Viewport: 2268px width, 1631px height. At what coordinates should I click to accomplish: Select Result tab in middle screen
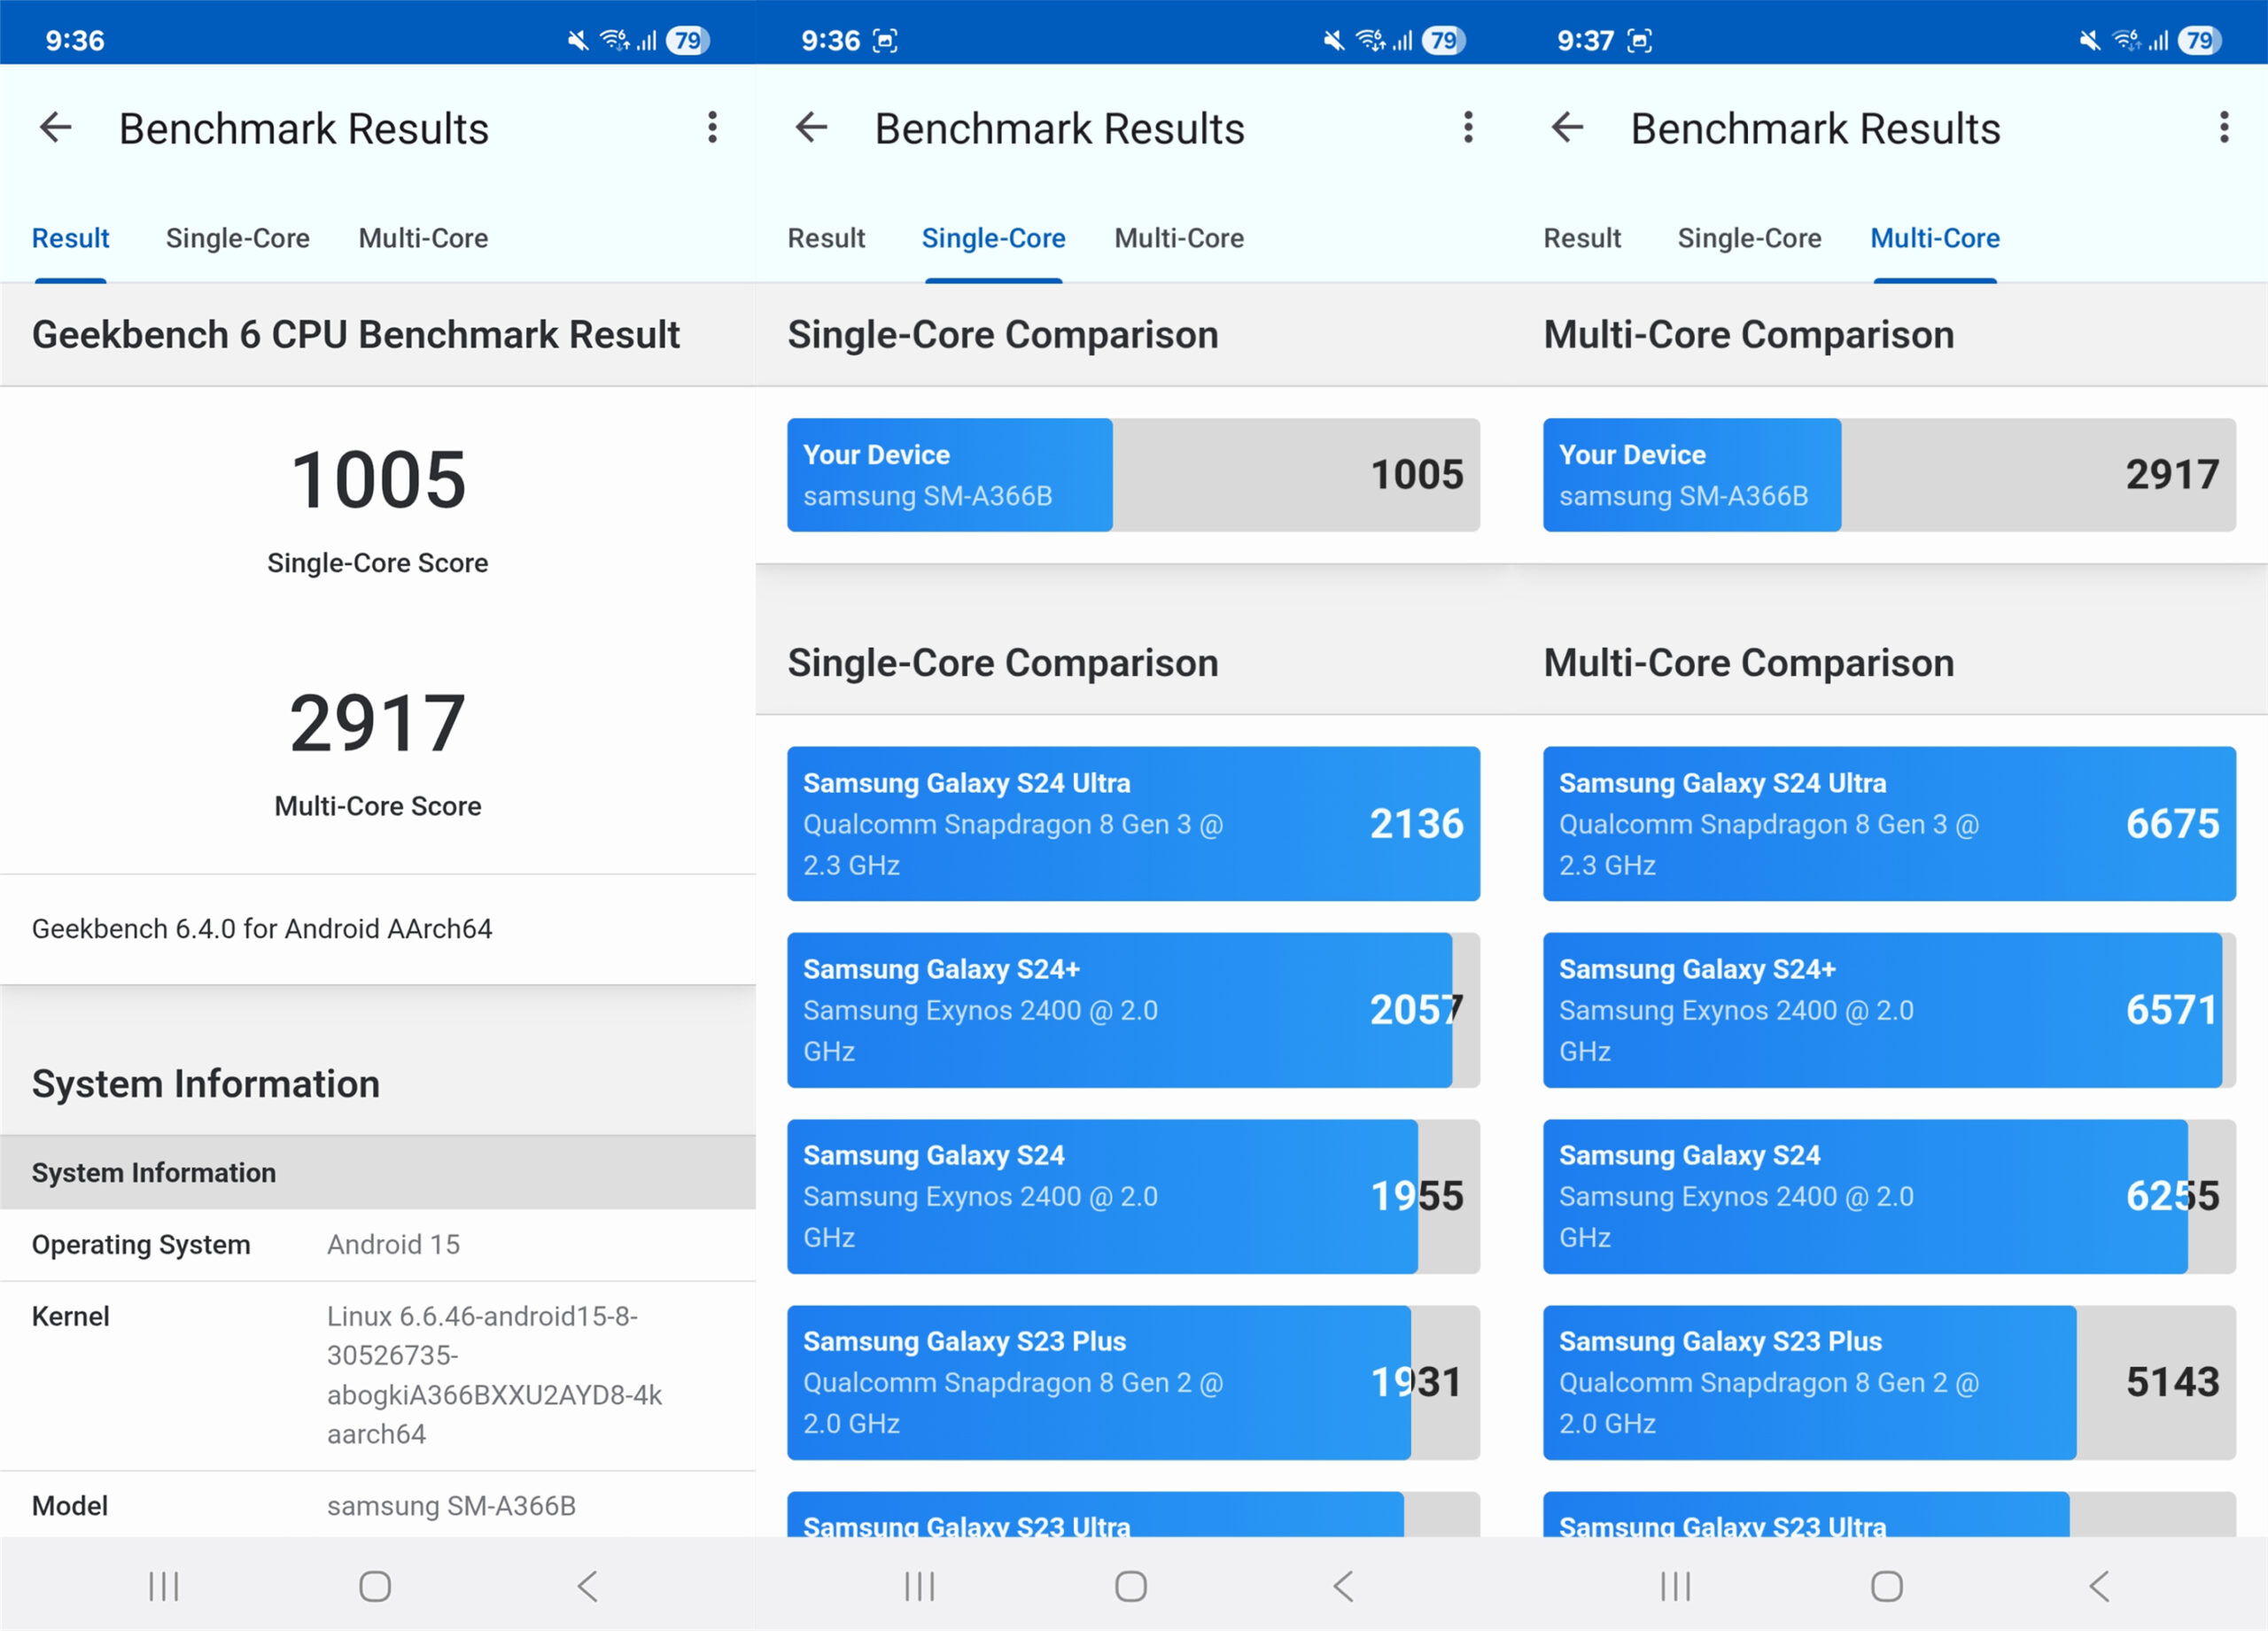tap(826, 238)
